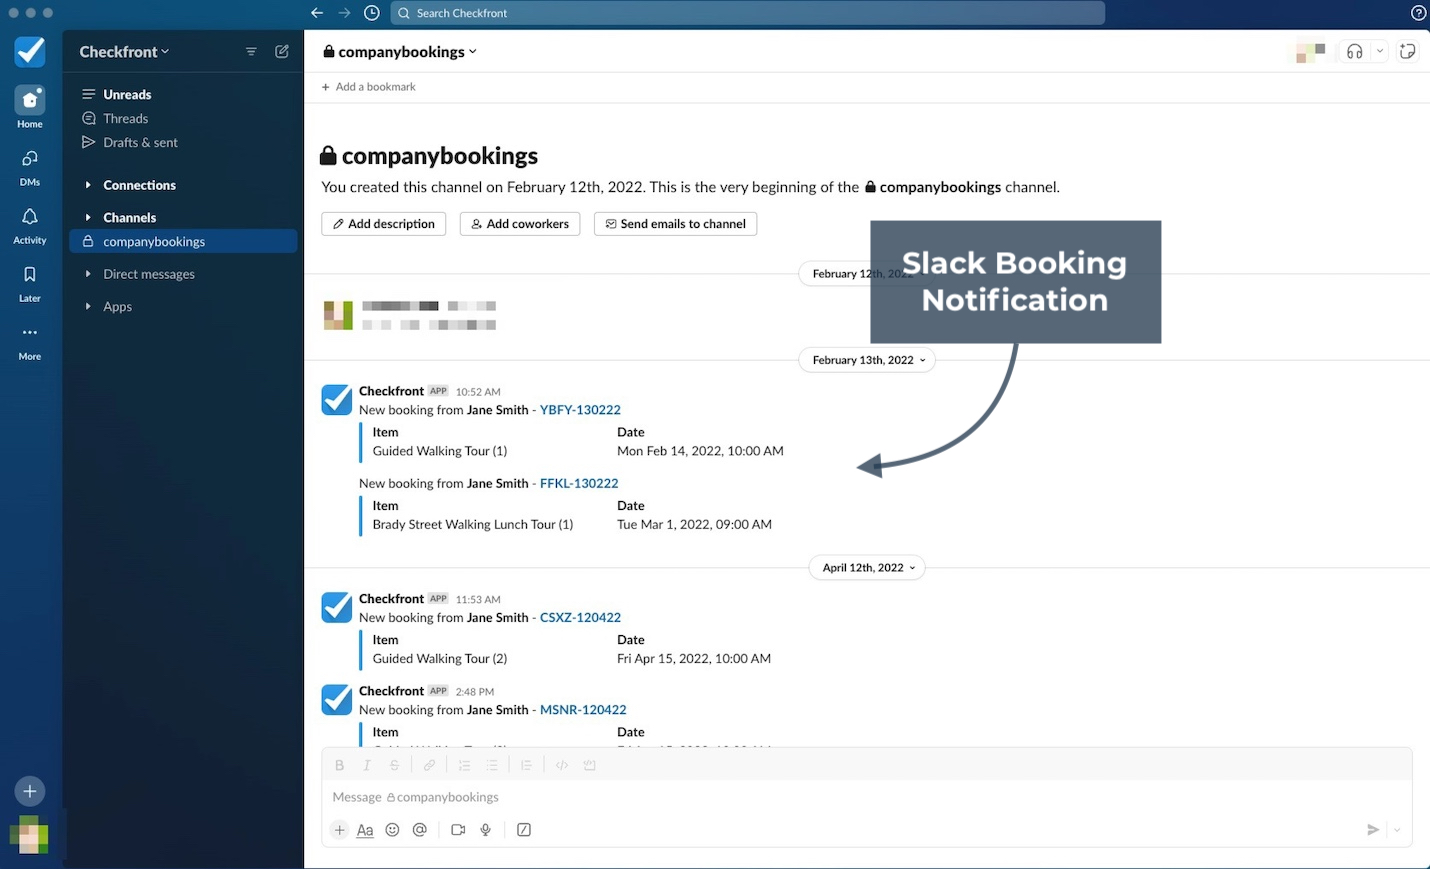Open the user profile avatar at bottom left
Viewport: 1430px width, 869px height.
coord(29,835)
